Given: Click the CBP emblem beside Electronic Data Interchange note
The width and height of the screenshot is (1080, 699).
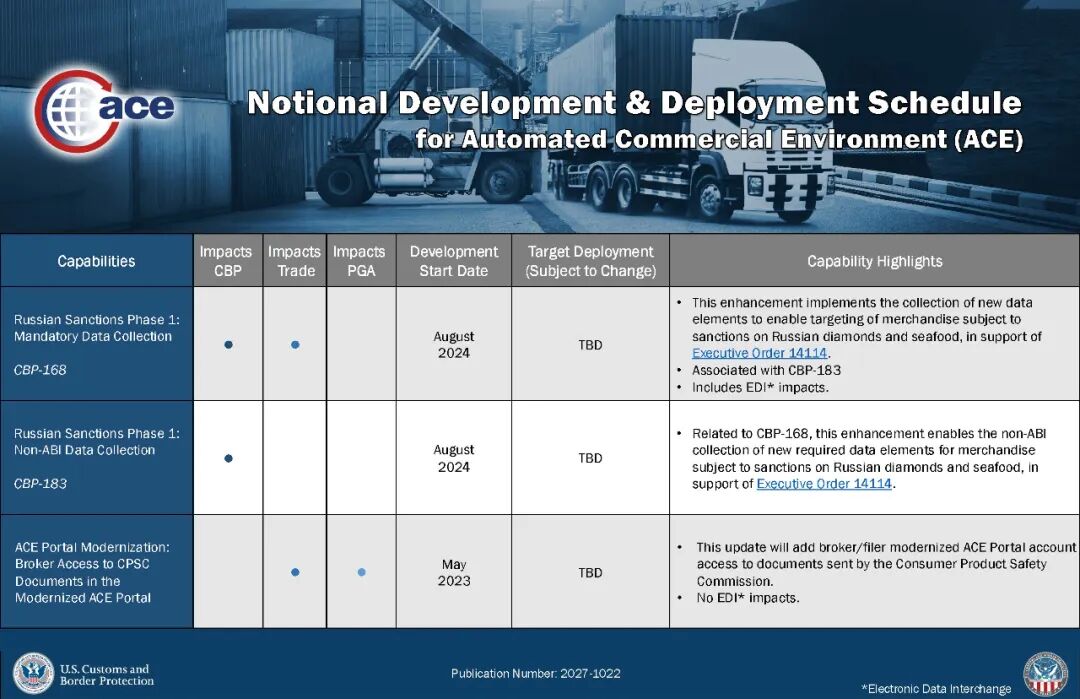Looking at the screenshot, I should coord(1045,674).
